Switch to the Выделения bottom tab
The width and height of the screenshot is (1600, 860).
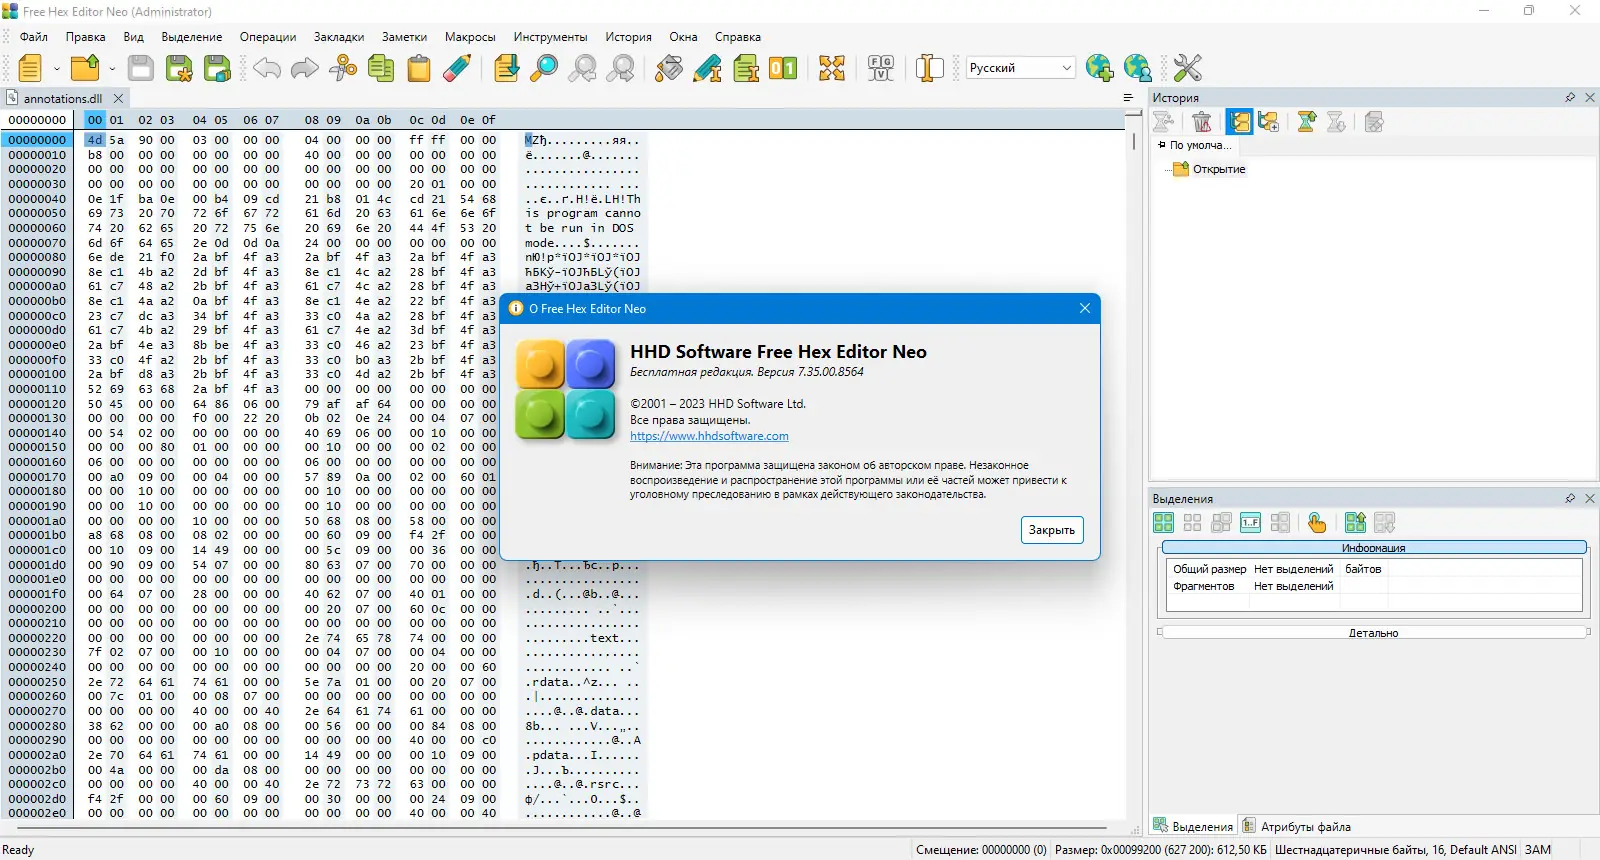coord(1193,827)
